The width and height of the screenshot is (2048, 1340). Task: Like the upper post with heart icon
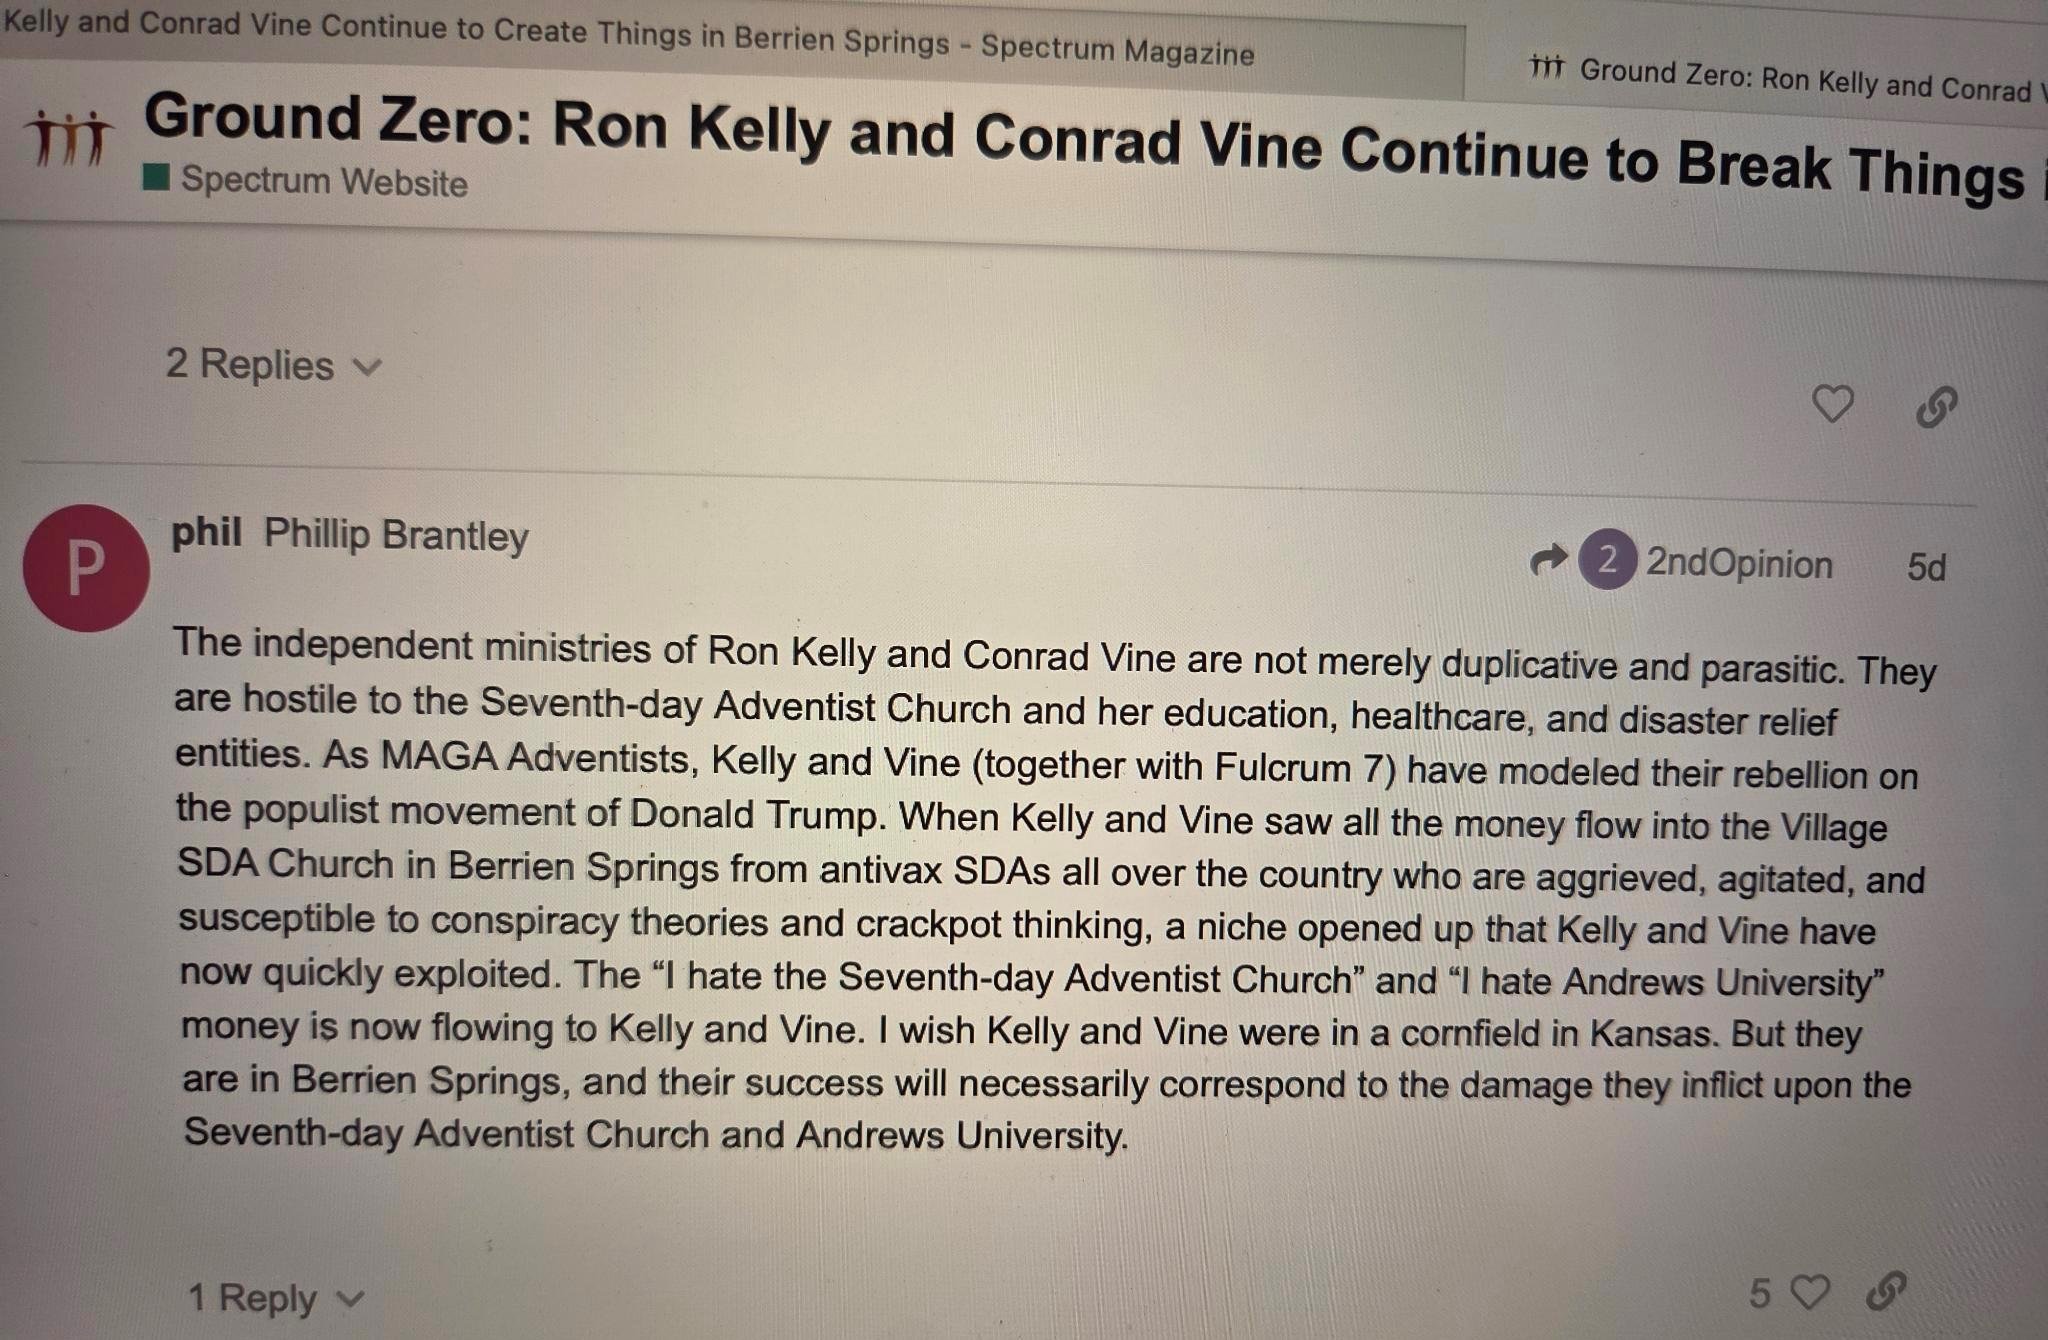[x=1832, y=404]
